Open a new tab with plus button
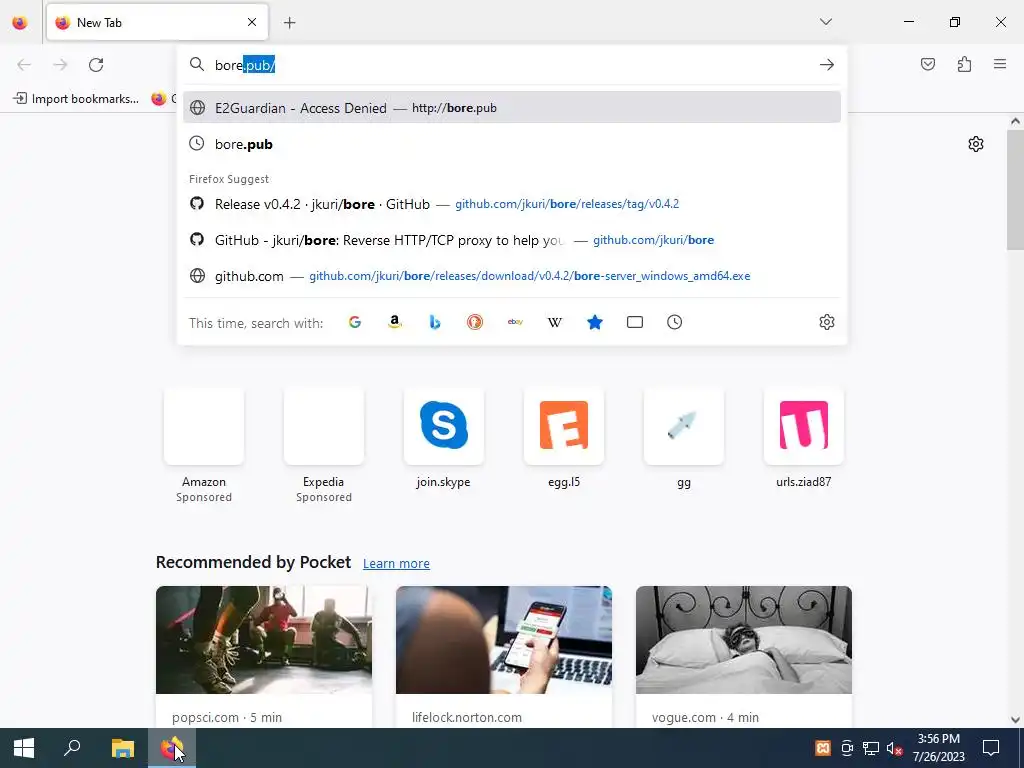Screen dimensions: 1024x768 point(290,23)
